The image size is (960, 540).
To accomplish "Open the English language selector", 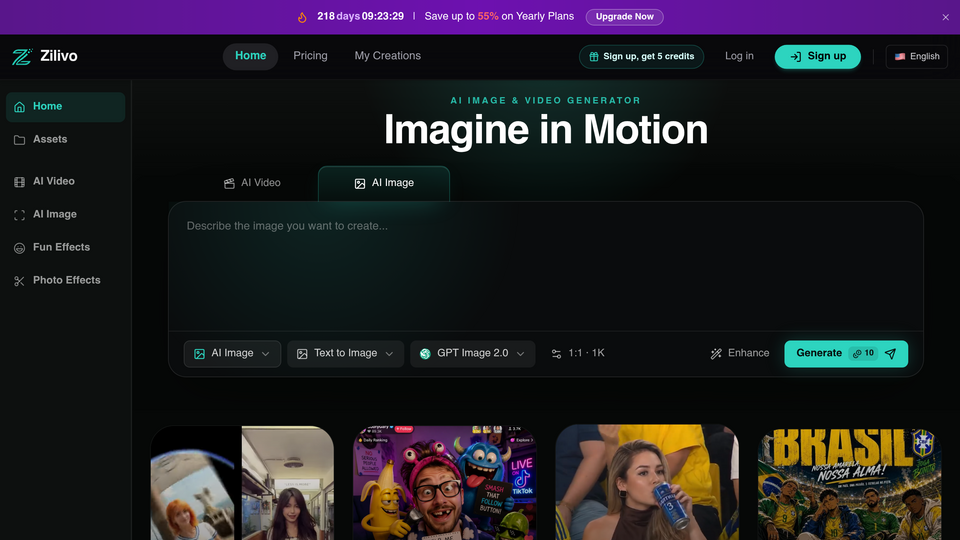I will [x=917, y=56].
